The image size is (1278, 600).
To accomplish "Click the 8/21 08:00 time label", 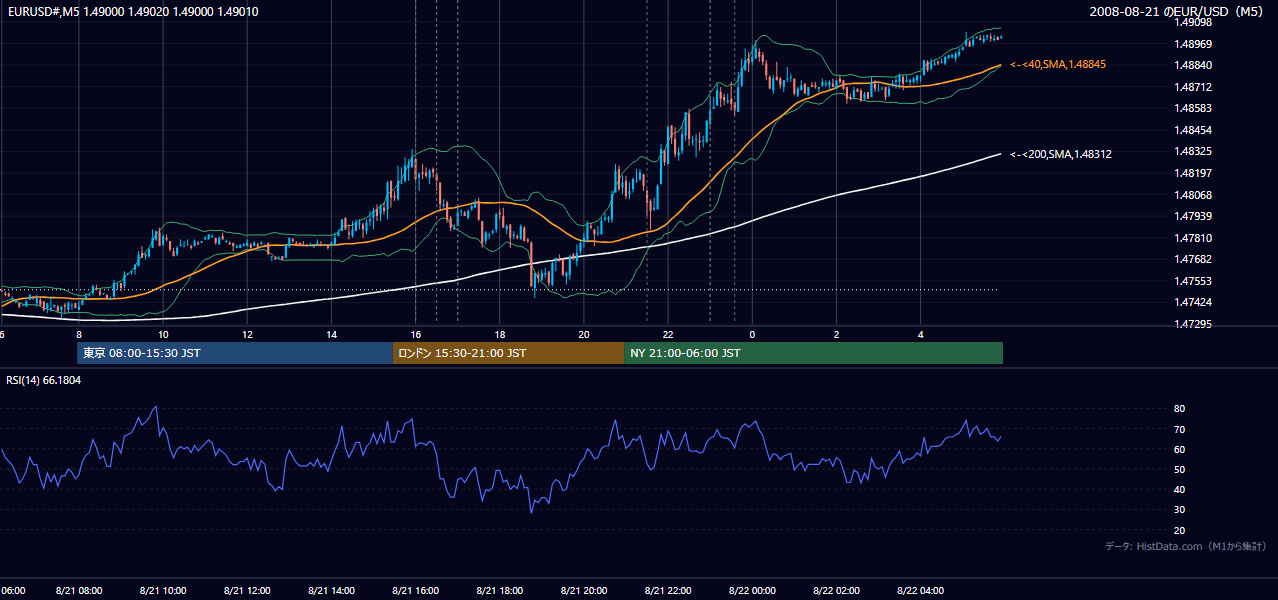I will pos(78,591).
